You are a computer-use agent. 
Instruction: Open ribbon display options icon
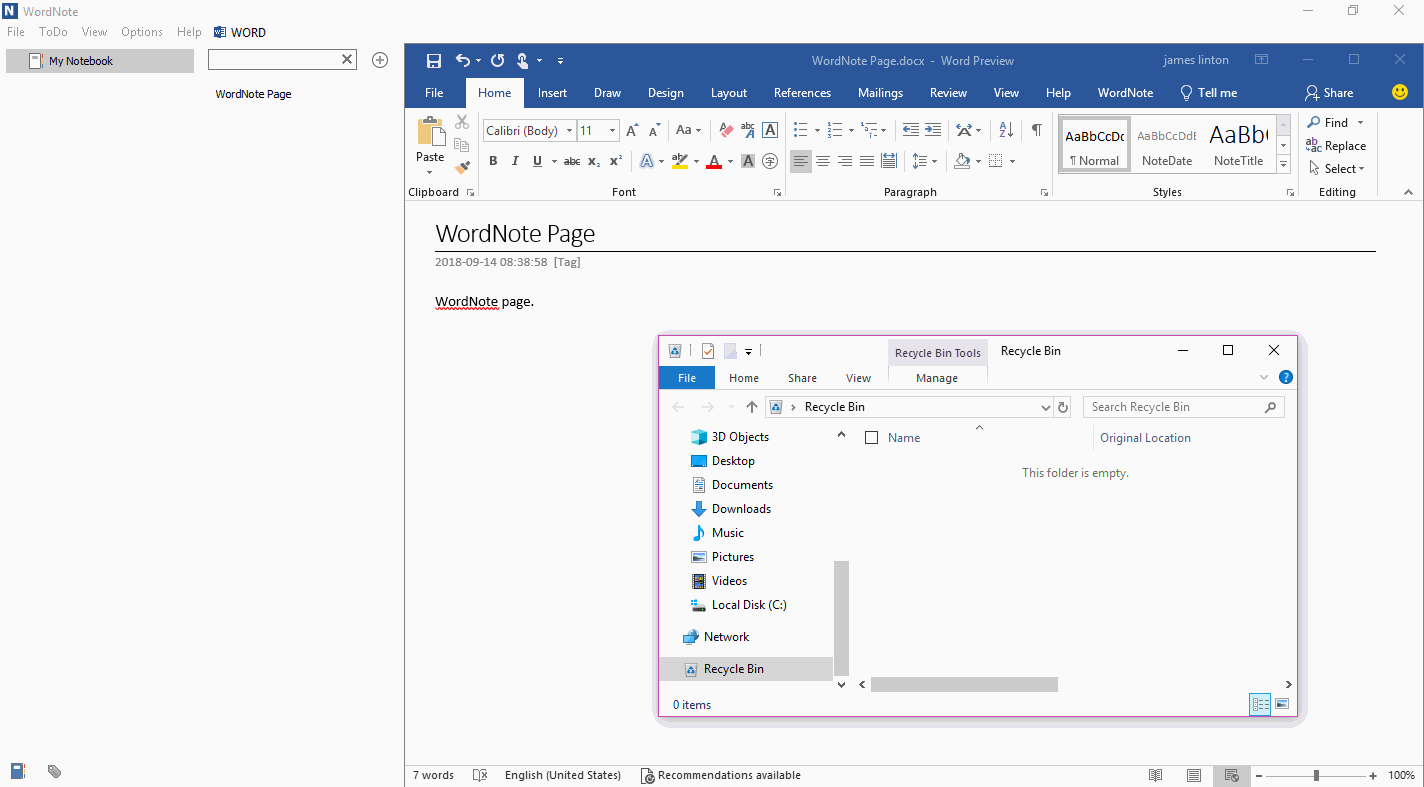[1262, 60]
